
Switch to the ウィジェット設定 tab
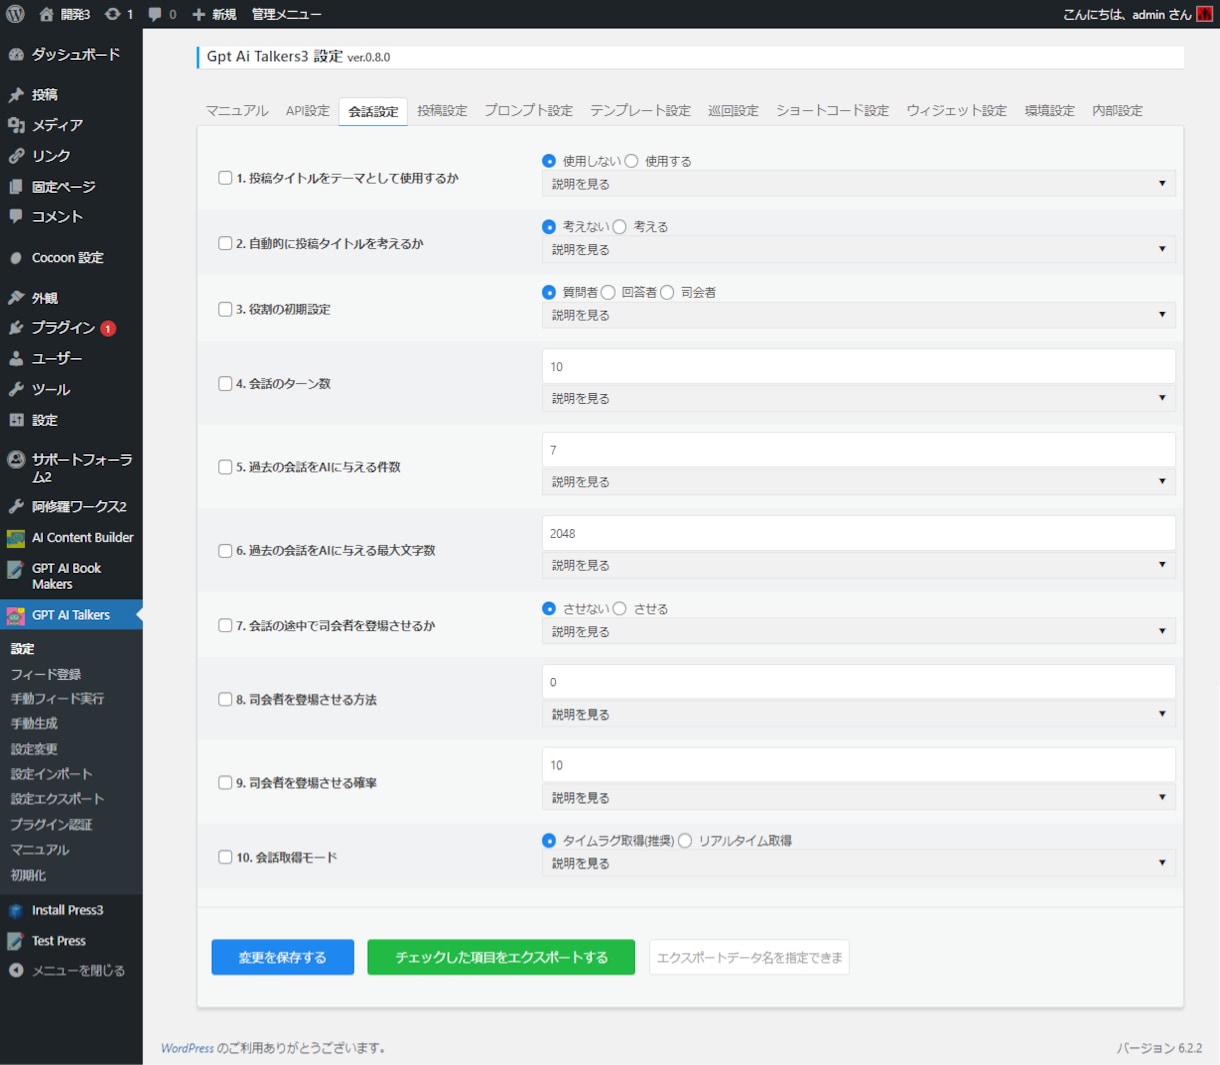(x=956, y=111)
